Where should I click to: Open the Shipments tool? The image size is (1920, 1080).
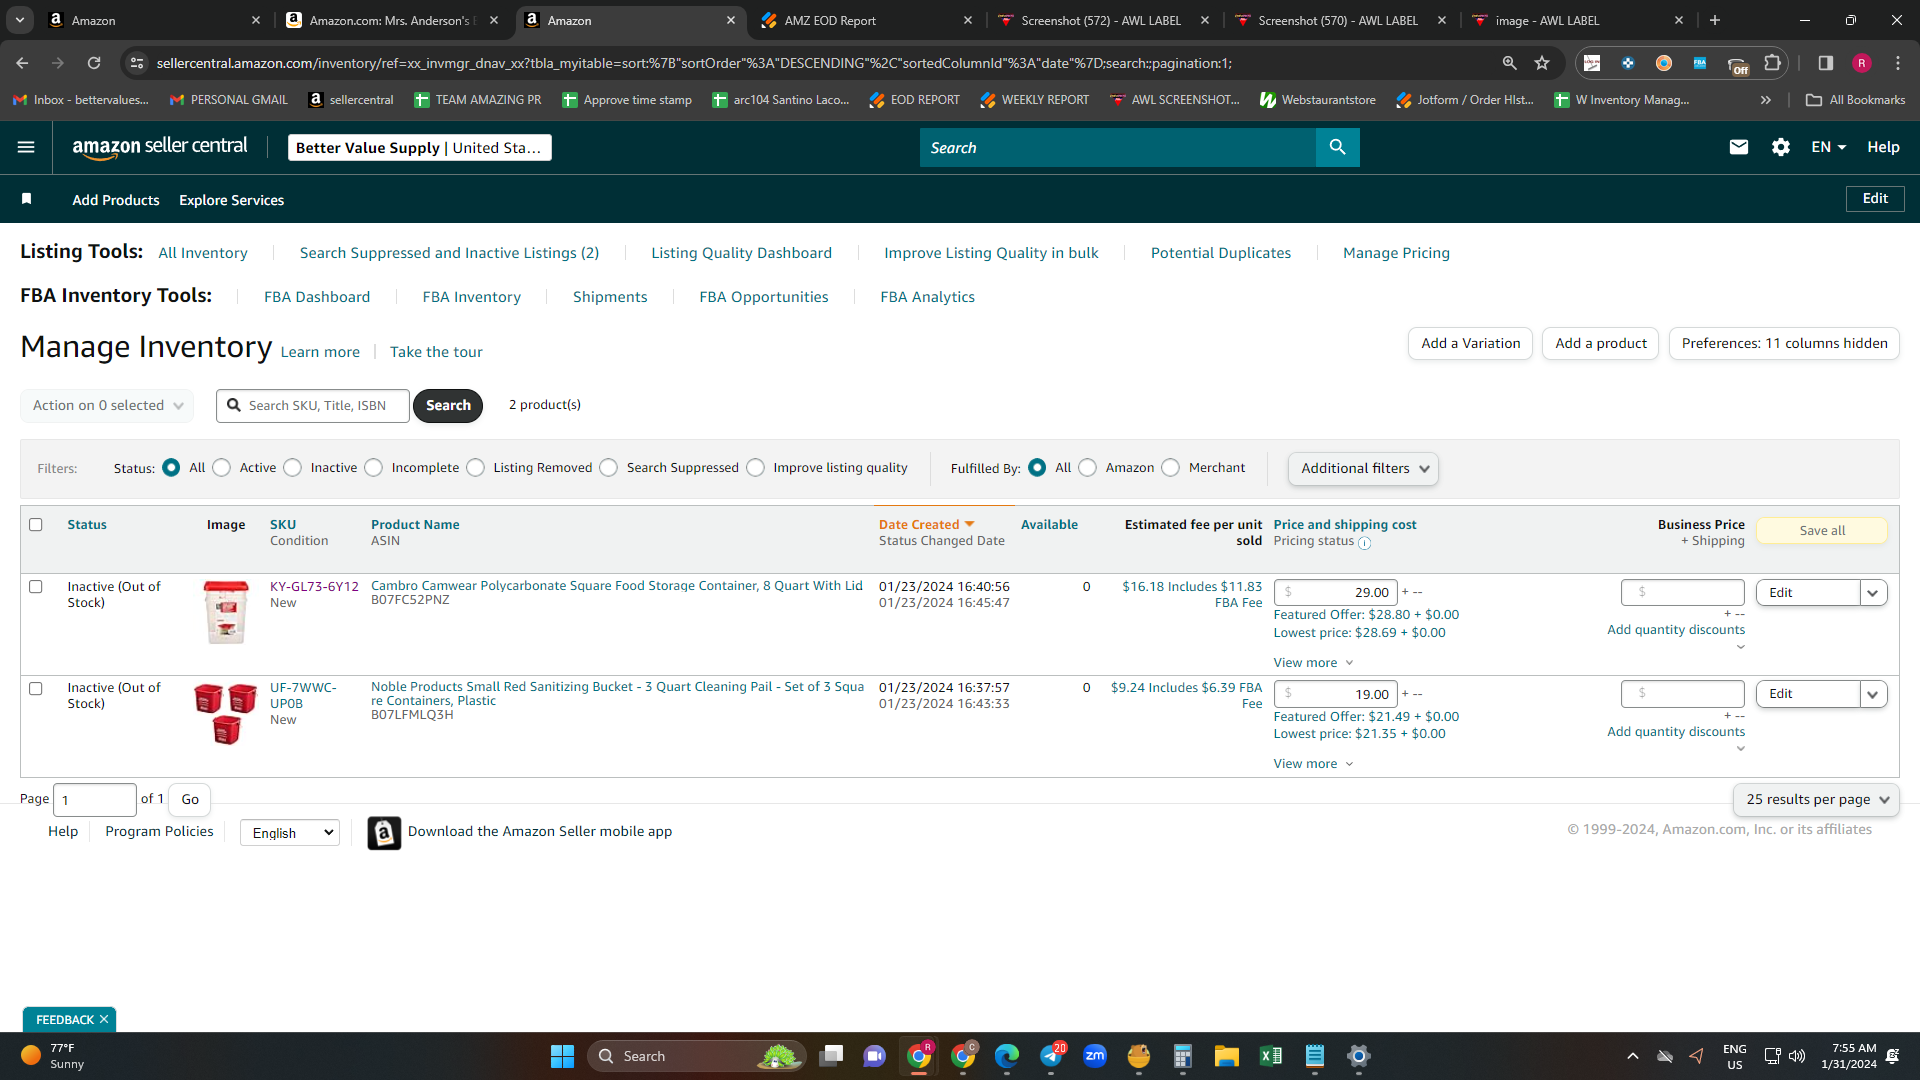coord(610,297)
